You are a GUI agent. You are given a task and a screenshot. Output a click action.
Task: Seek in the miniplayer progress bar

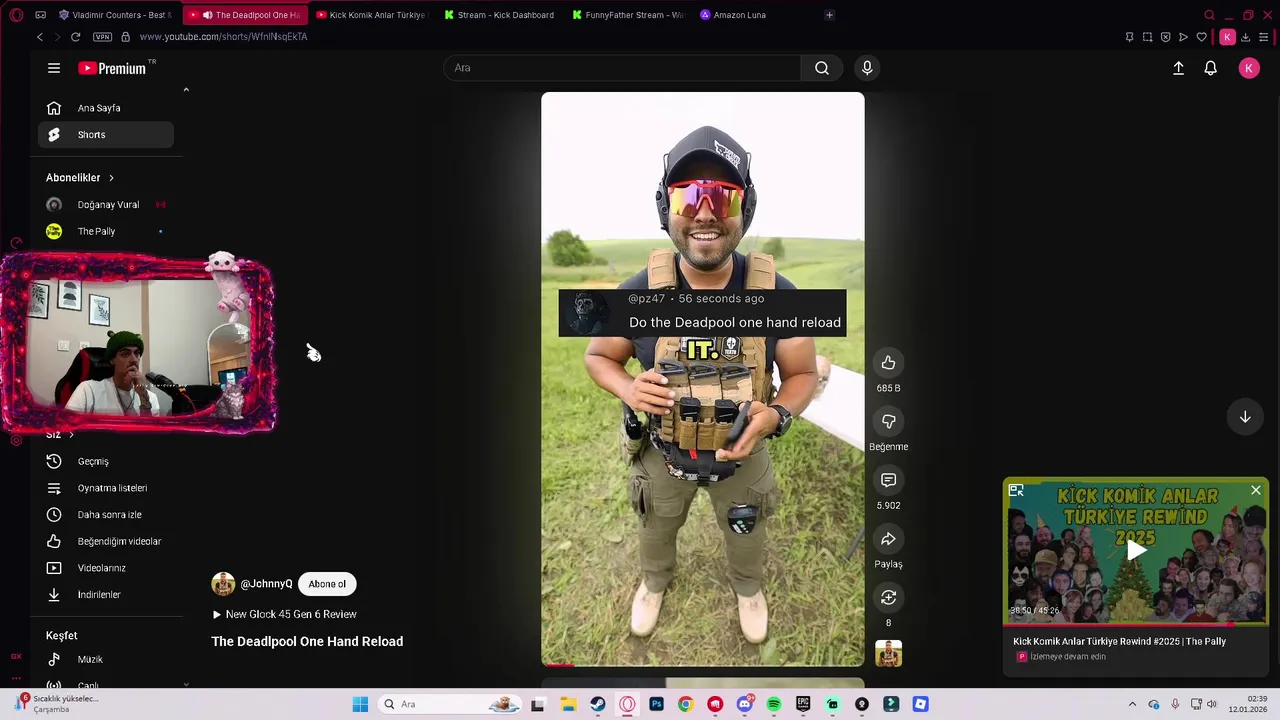(x=1136, y=624)
